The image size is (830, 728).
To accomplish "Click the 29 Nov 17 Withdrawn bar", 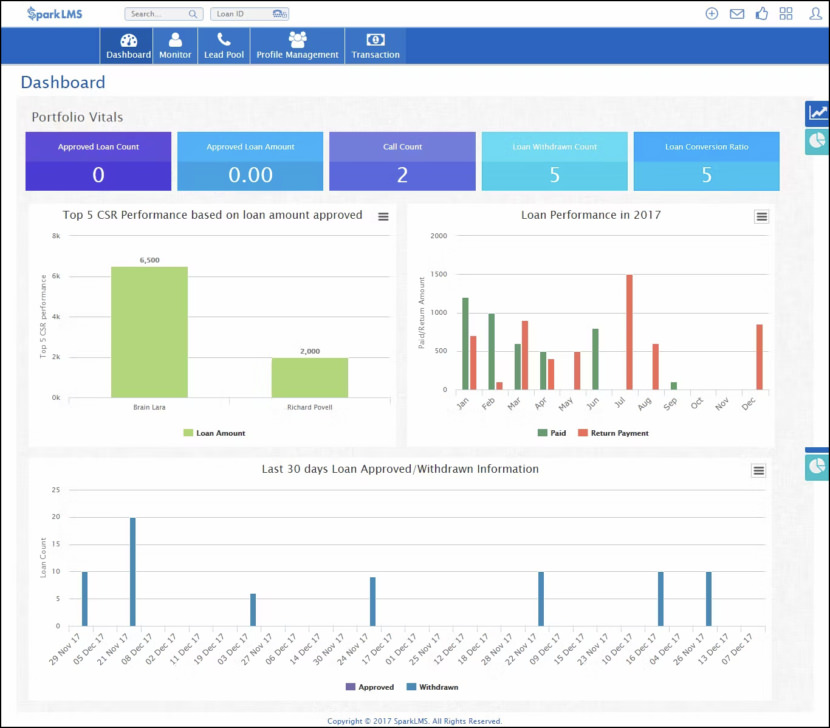I will pos(85,599).
